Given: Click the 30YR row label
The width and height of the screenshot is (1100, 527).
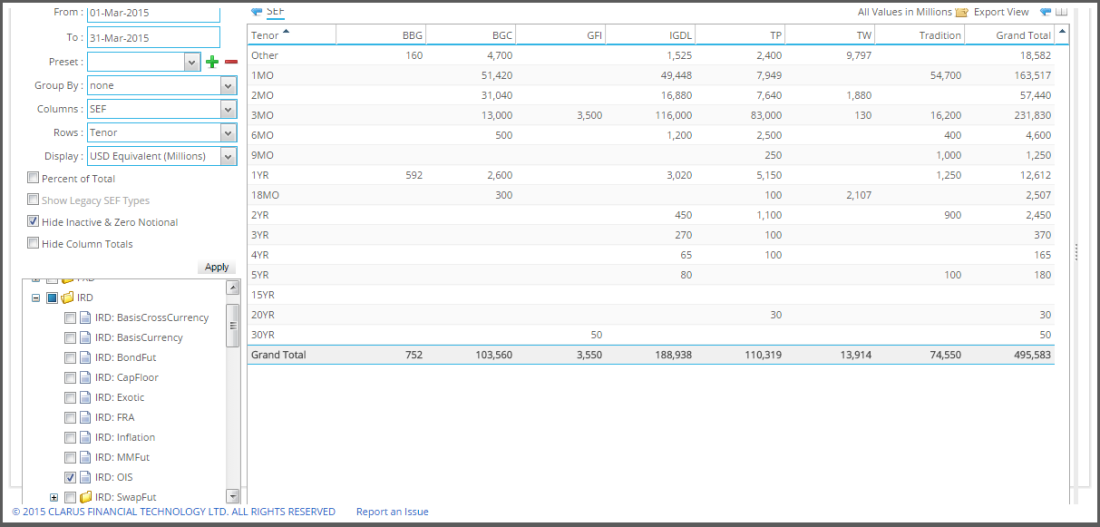Looking at the screenshot, I should pyautogui.click(x=263, y=335).
